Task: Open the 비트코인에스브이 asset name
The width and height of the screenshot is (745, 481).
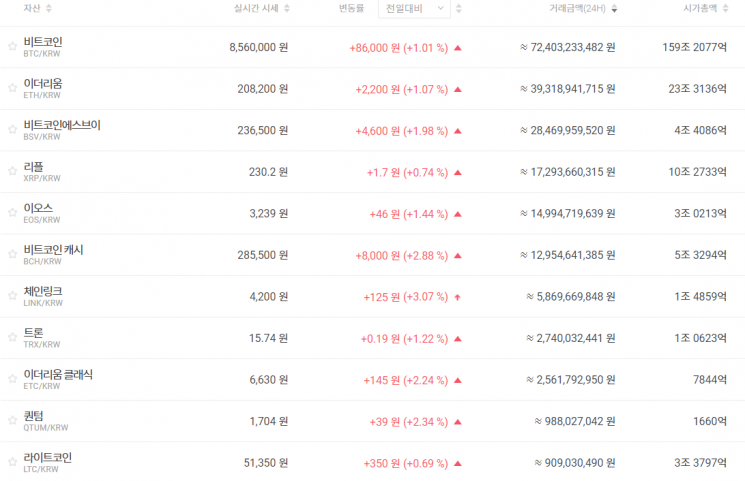Action: 62,125
